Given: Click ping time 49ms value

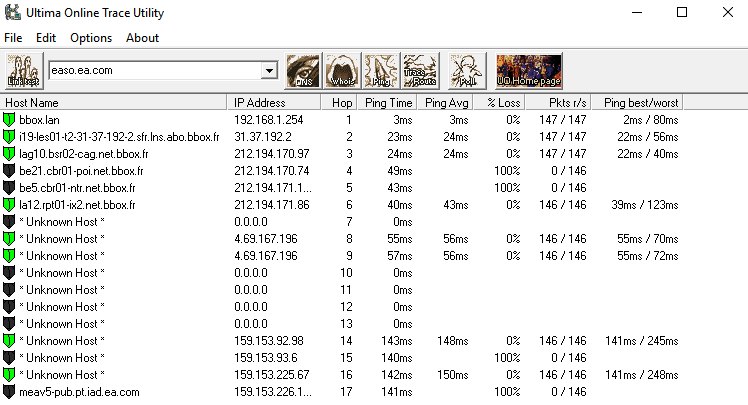Looking at the screenshot, I should click(x=400, y=171).
